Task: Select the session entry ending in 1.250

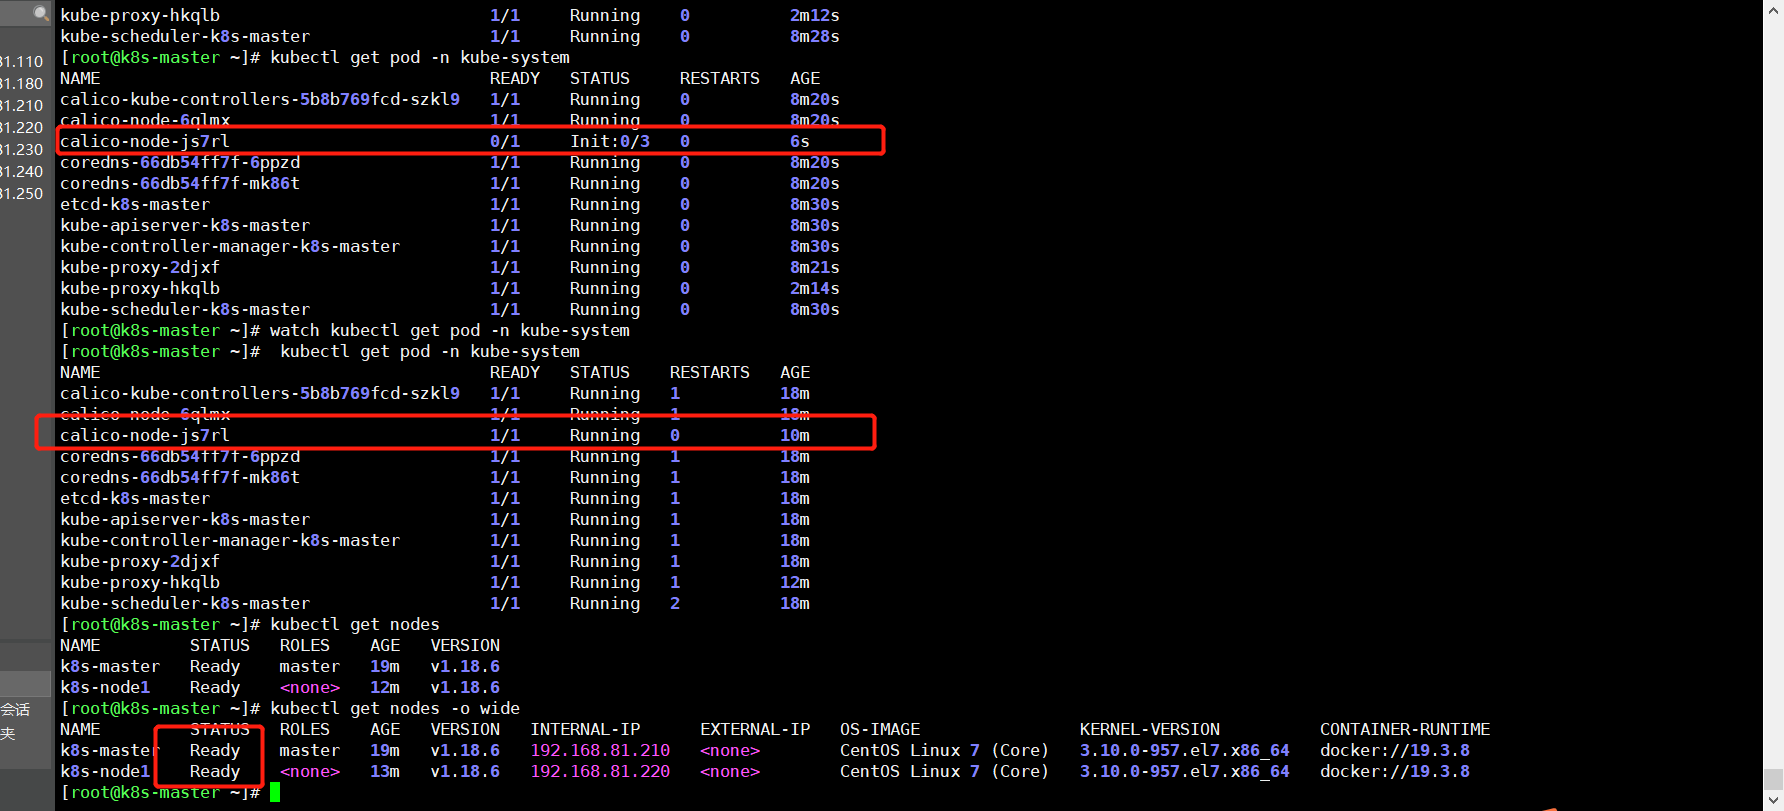Action: click(x=22, y=193)
